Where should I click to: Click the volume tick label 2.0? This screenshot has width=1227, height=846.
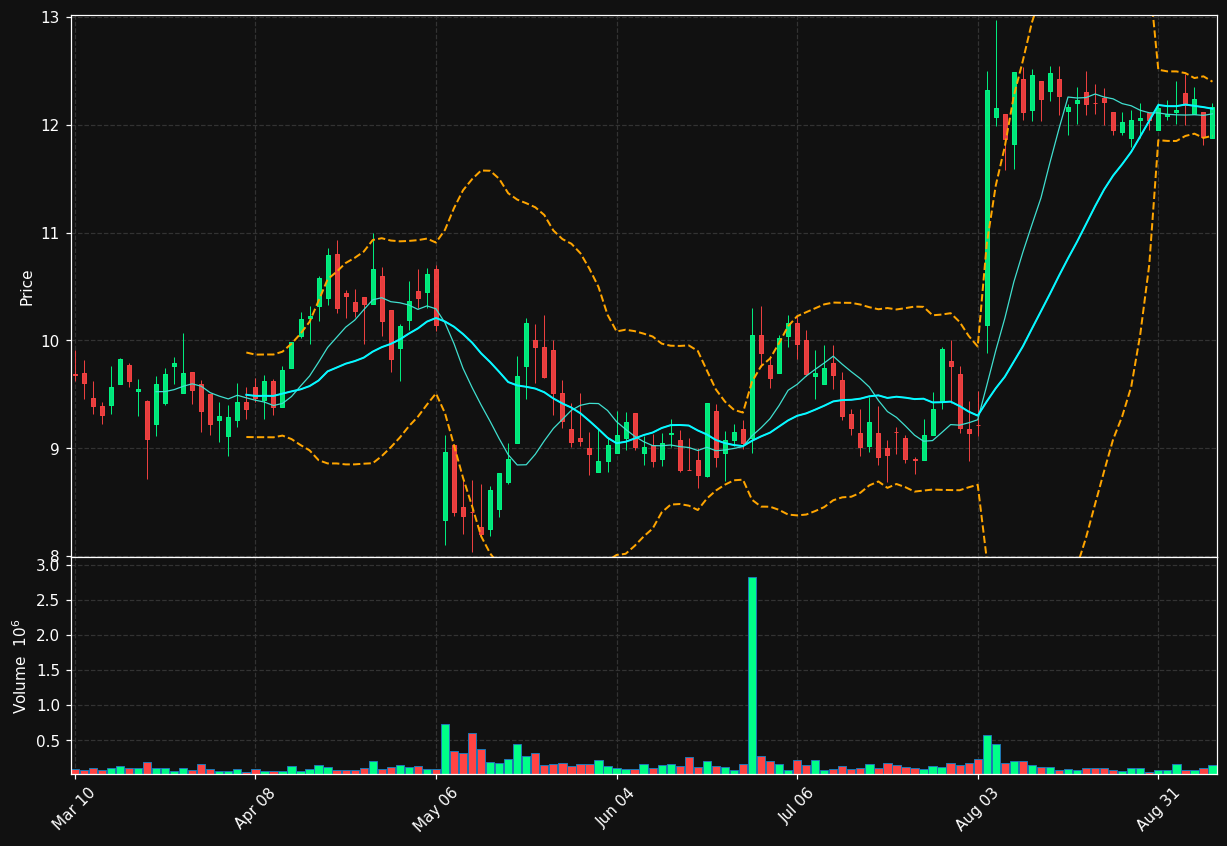[x=49, y=636]
